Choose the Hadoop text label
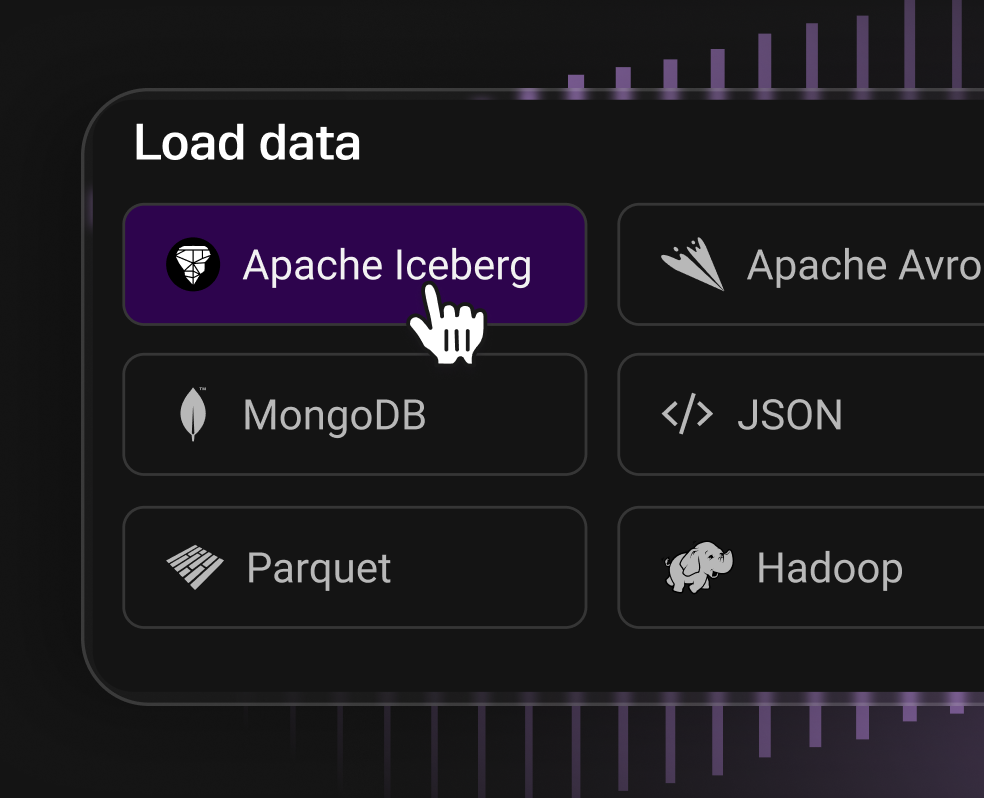This screenshot has width=984, height=798. 829,568
